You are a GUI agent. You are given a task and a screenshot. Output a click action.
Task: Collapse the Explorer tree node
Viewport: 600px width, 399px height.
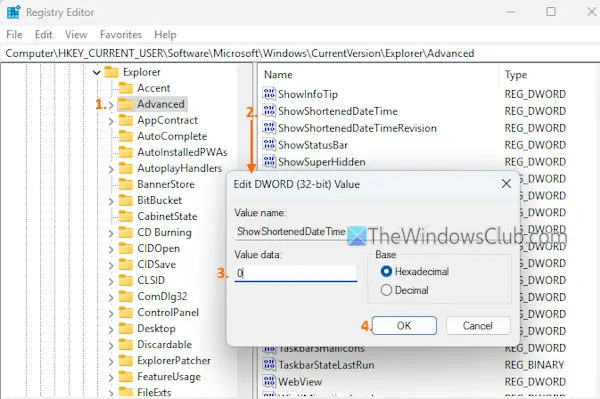pyautogui.click(x=96, y=72)
